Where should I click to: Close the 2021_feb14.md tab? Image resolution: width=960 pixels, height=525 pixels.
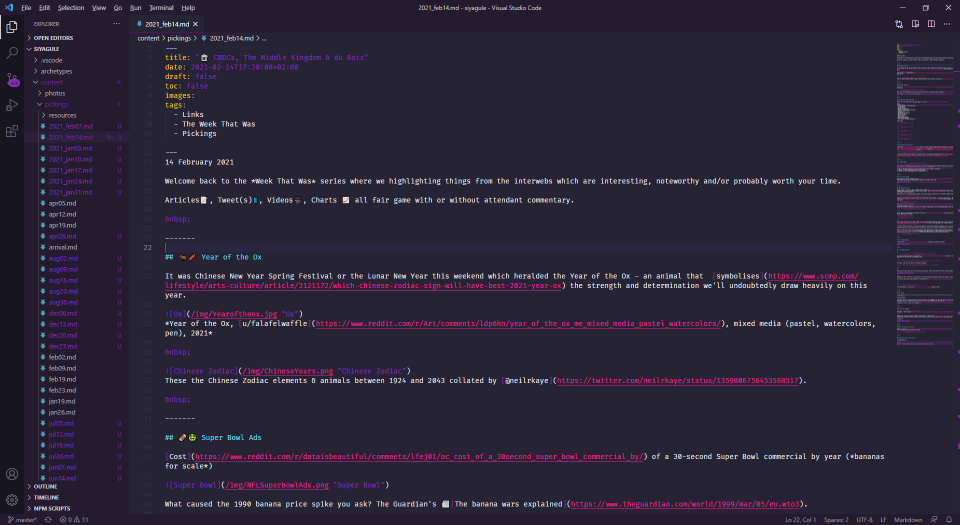pos(195,24)
